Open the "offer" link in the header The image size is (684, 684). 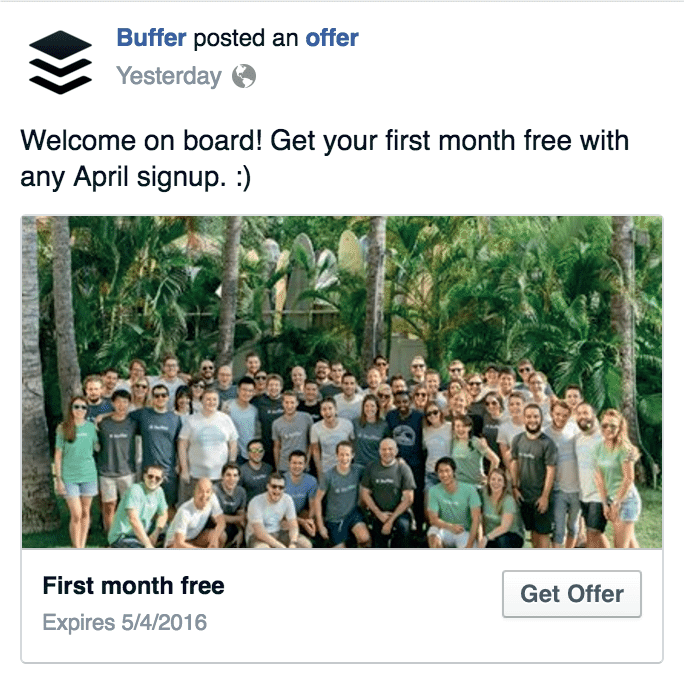tap(331, 39)
